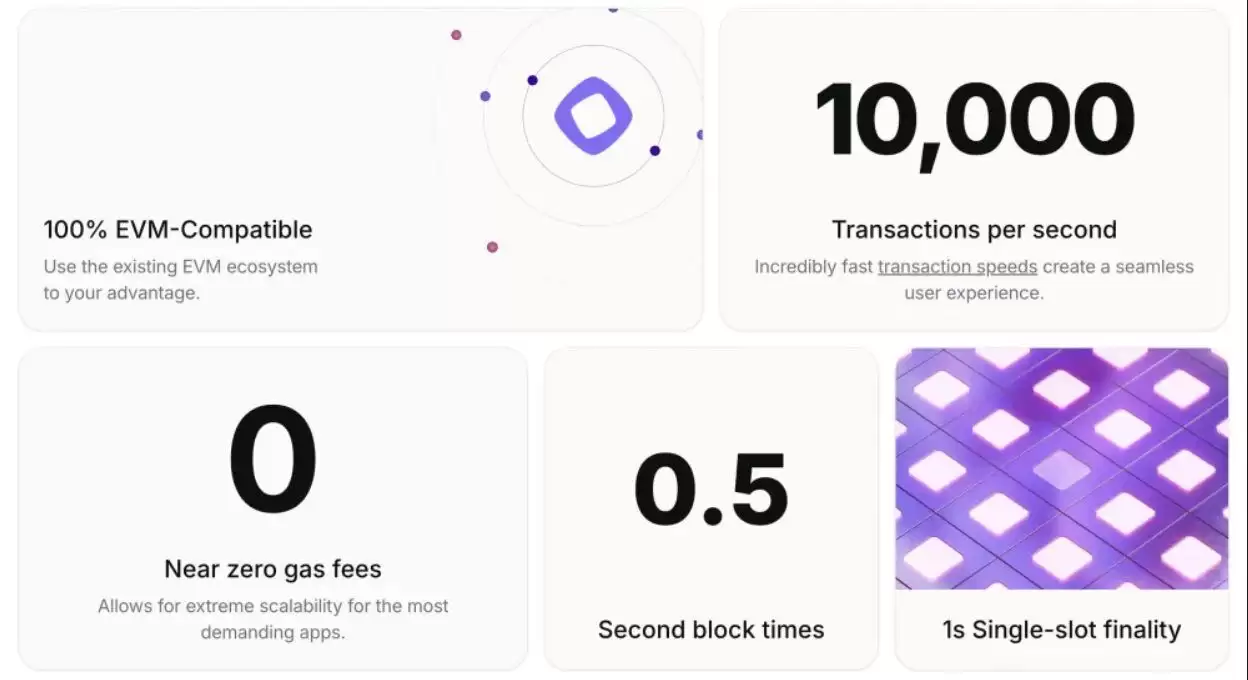1248x680 pixels.
Task: Click the "100% EVM-Compatible" heading
Action: point(178,230)
